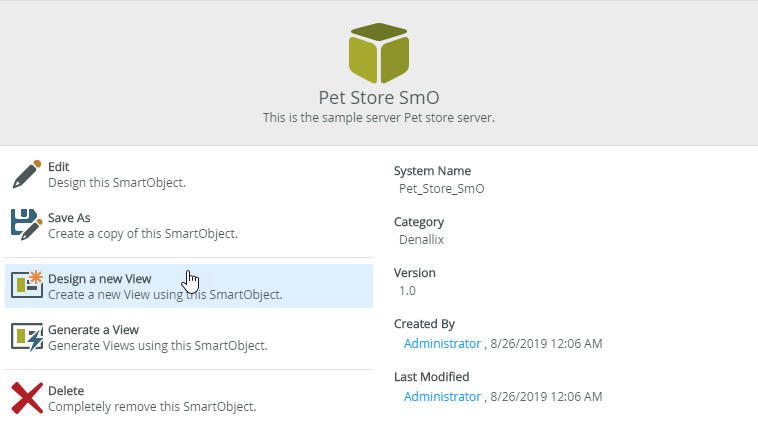Open Administrator link under Last Modified
The image size is (758, 435).
(x=442, y=397)
